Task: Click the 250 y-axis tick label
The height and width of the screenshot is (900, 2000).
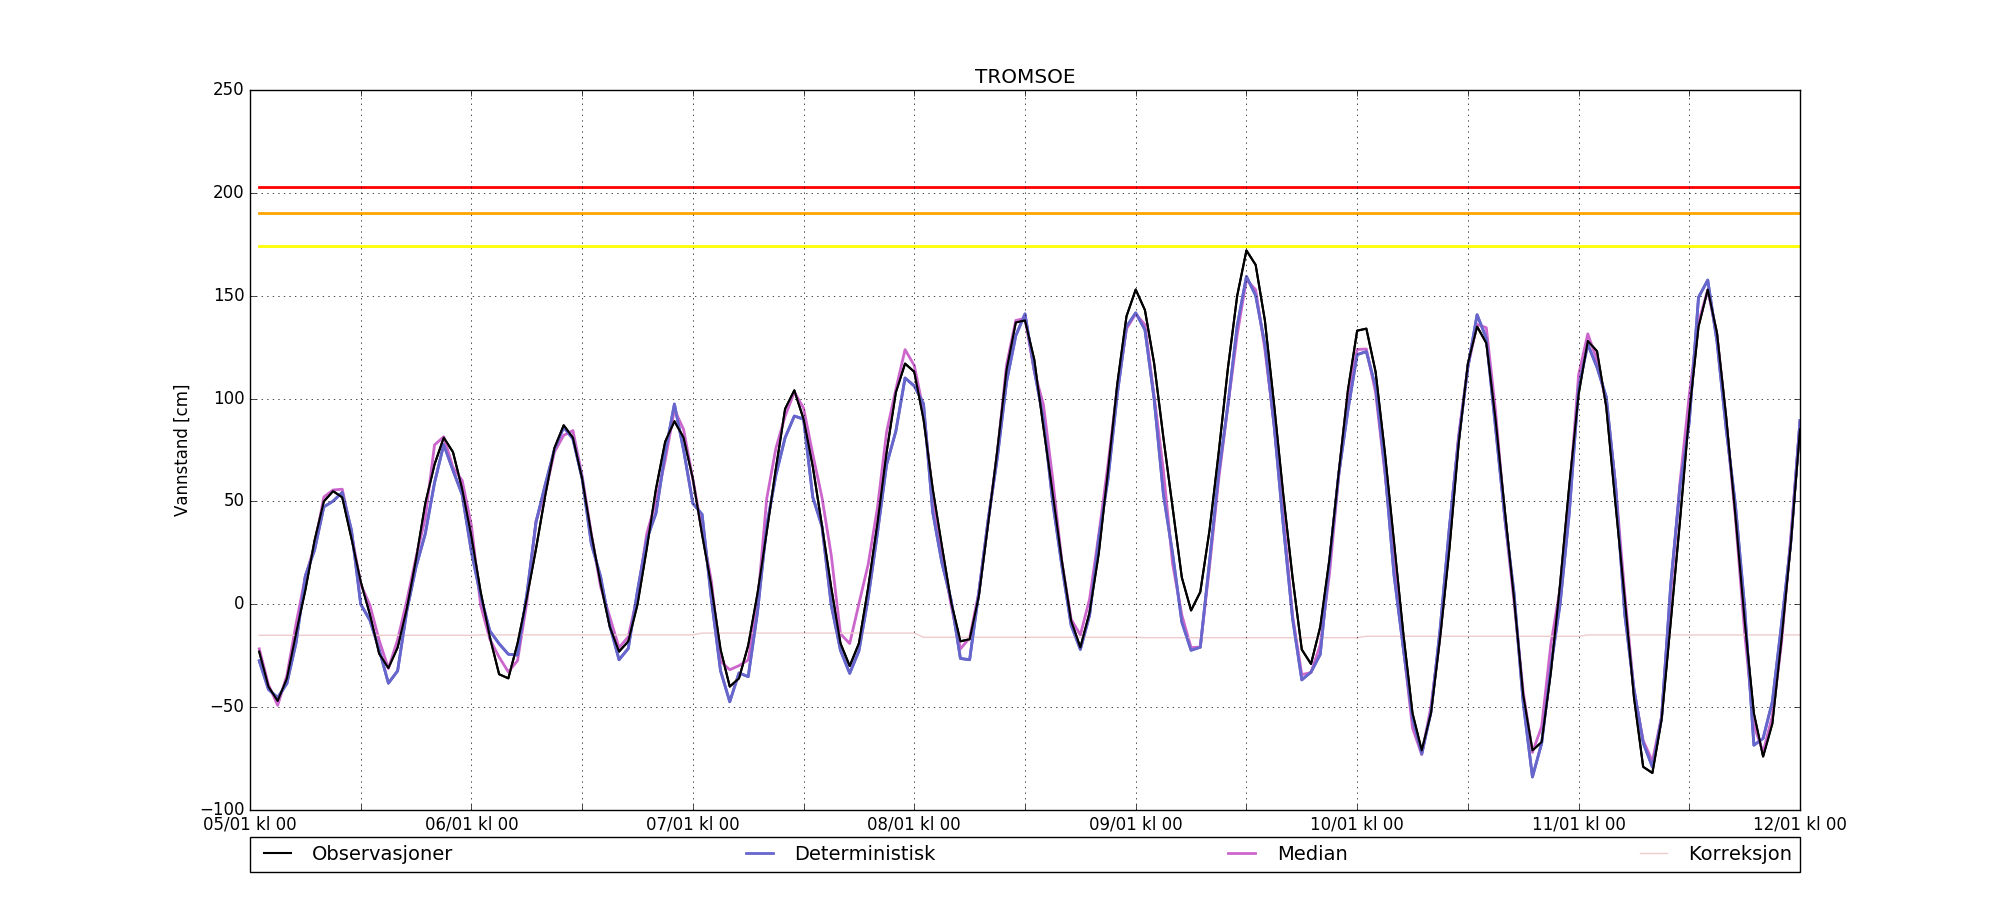Action: pos(228,90)
